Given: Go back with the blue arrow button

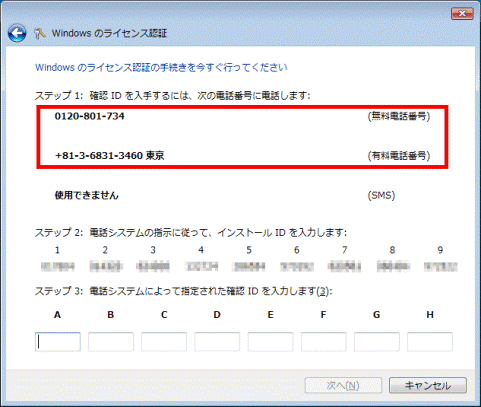Looking at the screenshot, I should (x=17, y=33).
